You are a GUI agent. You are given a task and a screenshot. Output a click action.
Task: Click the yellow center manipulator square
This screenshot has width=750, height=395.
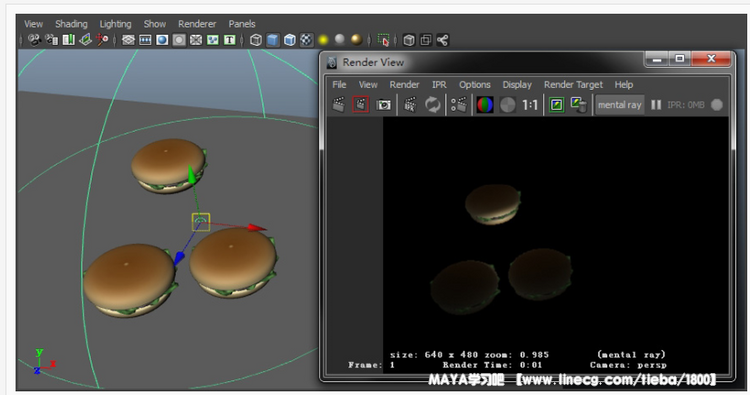click(201, 222)
